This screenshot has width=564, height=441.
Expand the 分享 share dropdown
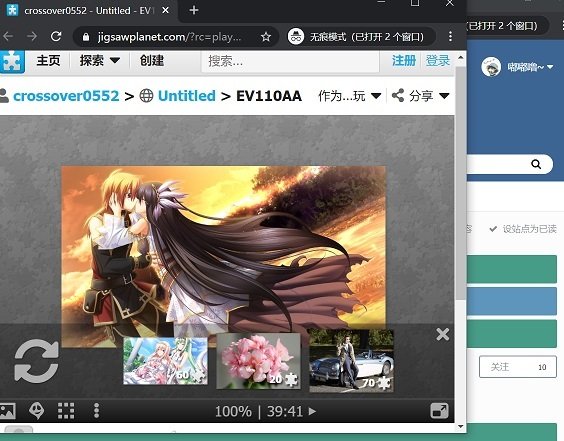[420, 96]
